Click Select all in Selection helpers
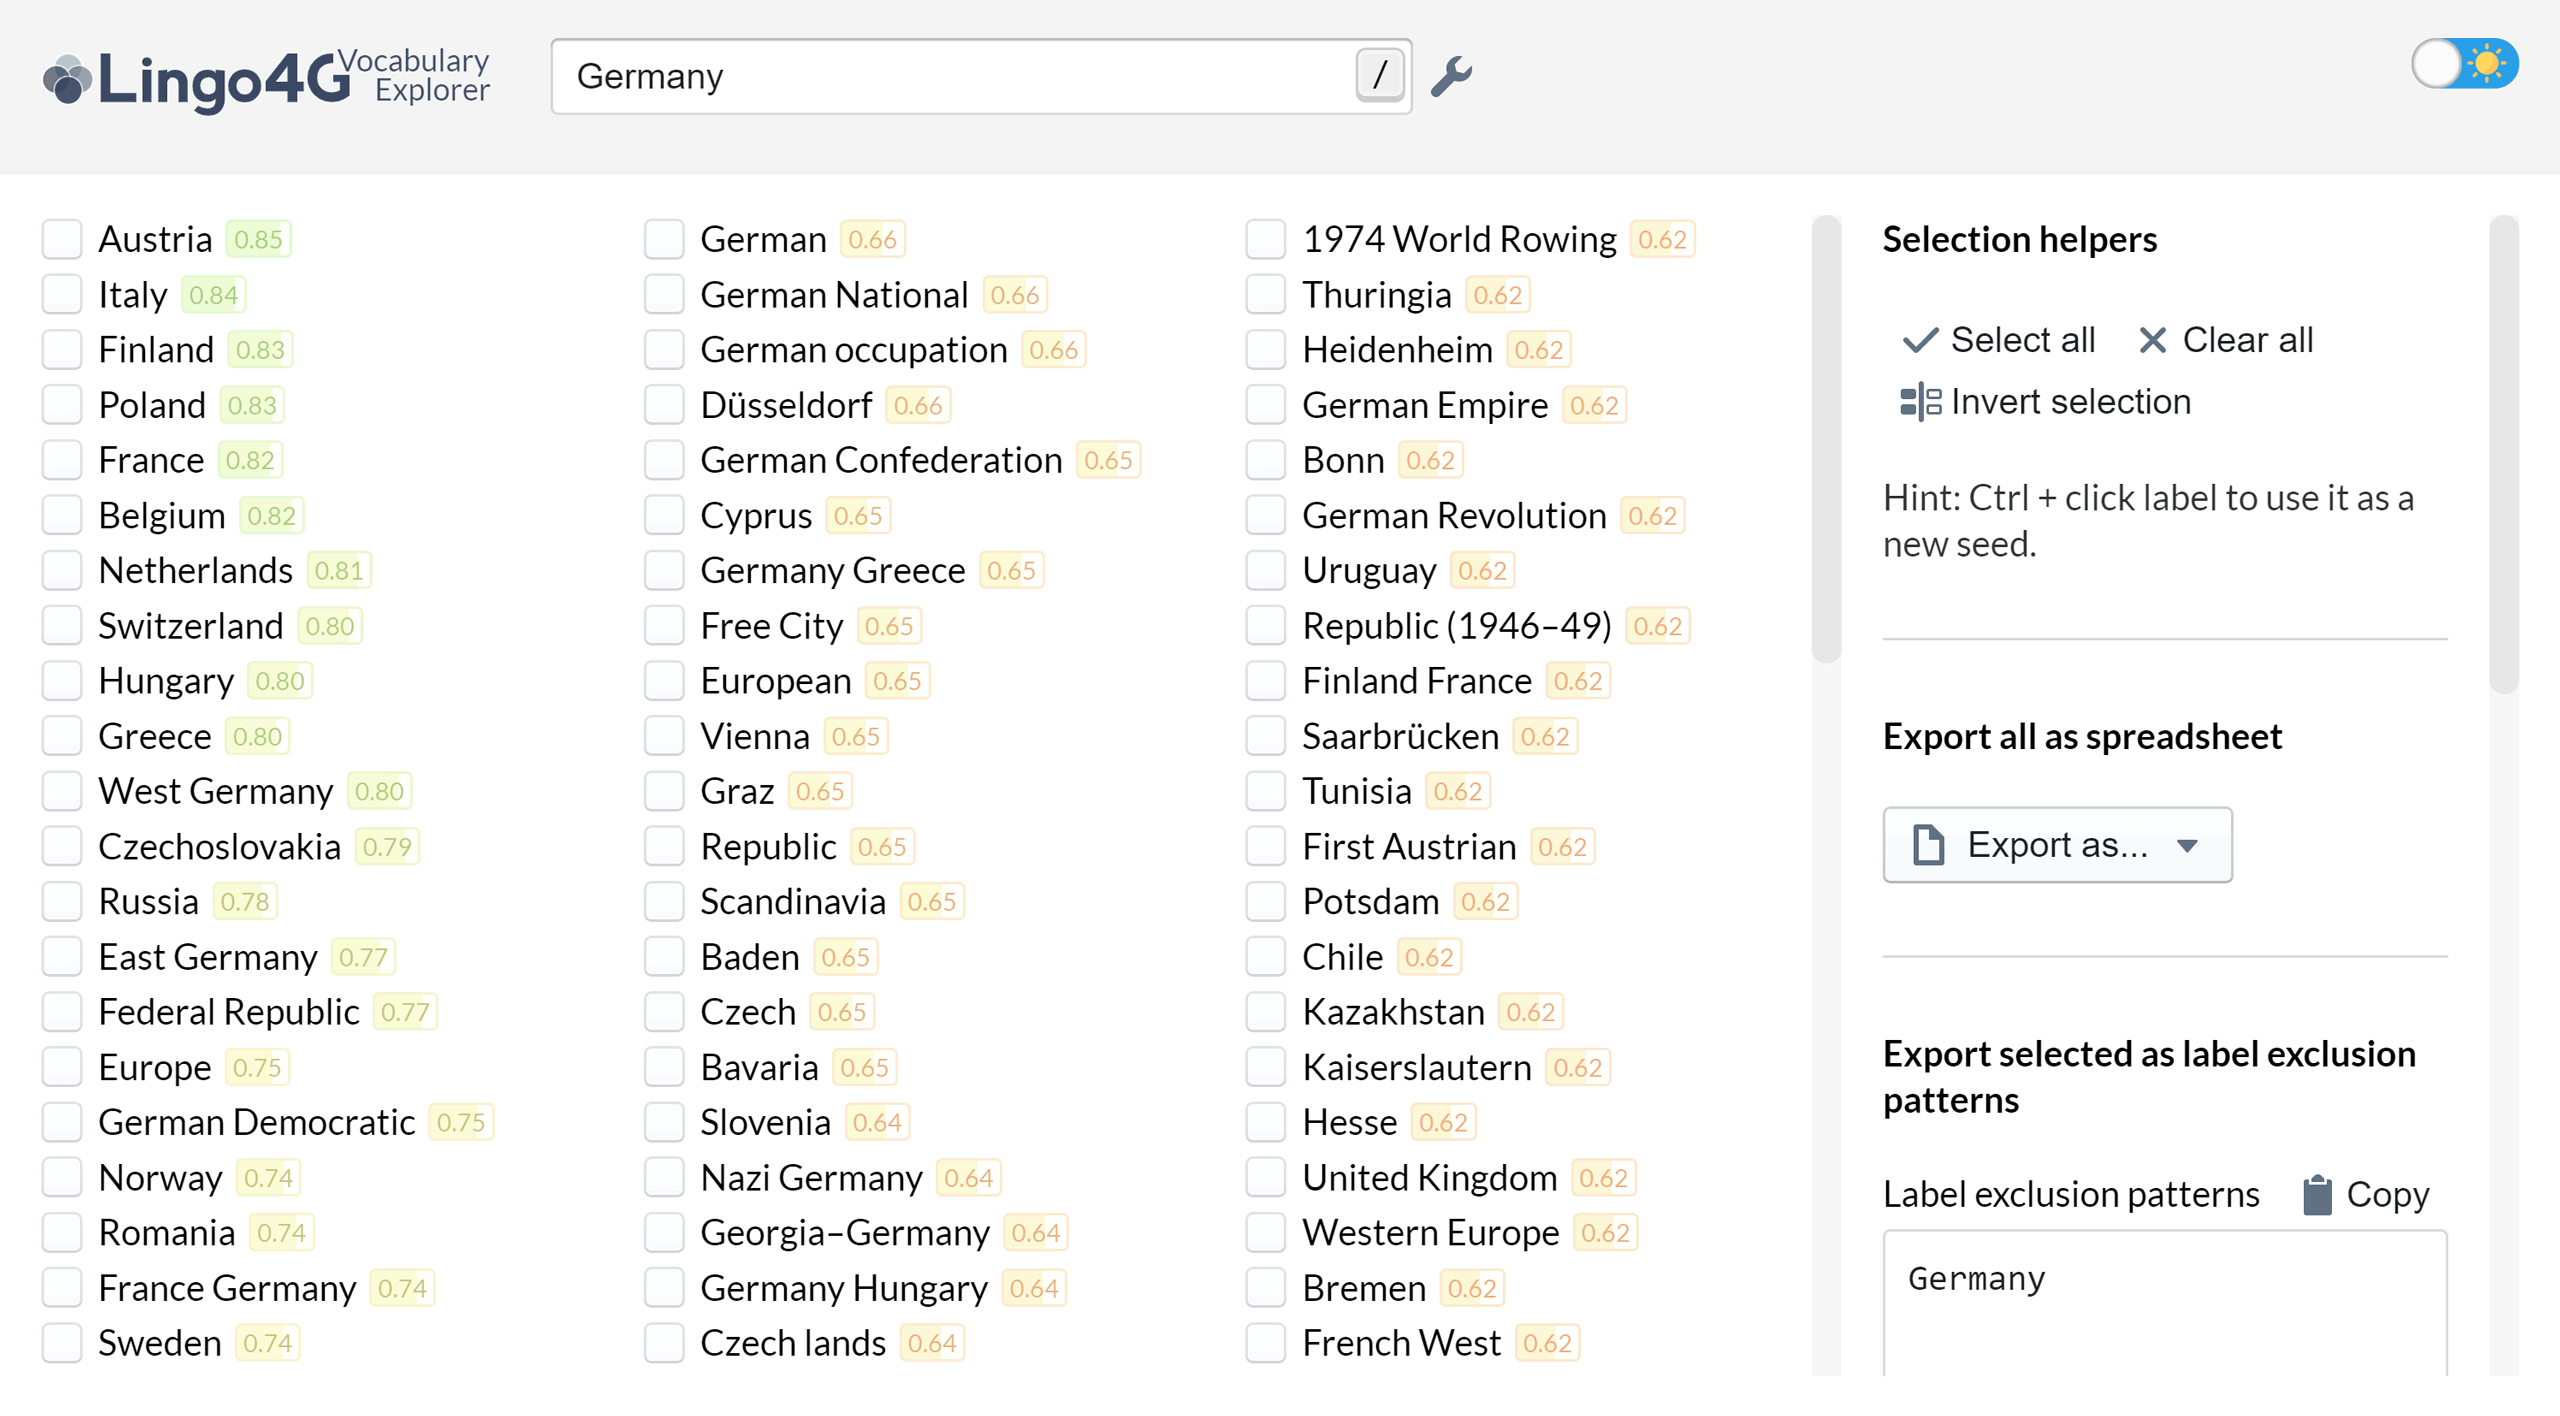The width and height of the screenshot is (2560, 1416). (2002, 340)
